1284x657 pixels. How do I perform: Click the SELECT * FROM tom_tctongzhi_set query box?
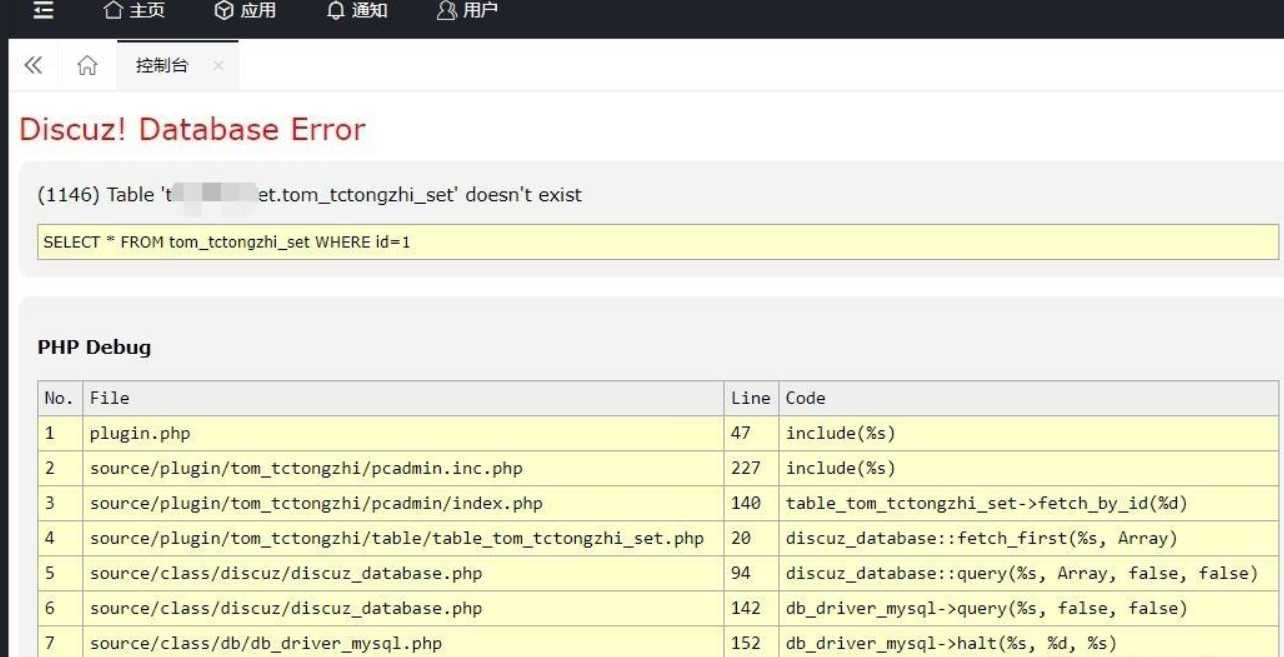click(x=657, y=242)
